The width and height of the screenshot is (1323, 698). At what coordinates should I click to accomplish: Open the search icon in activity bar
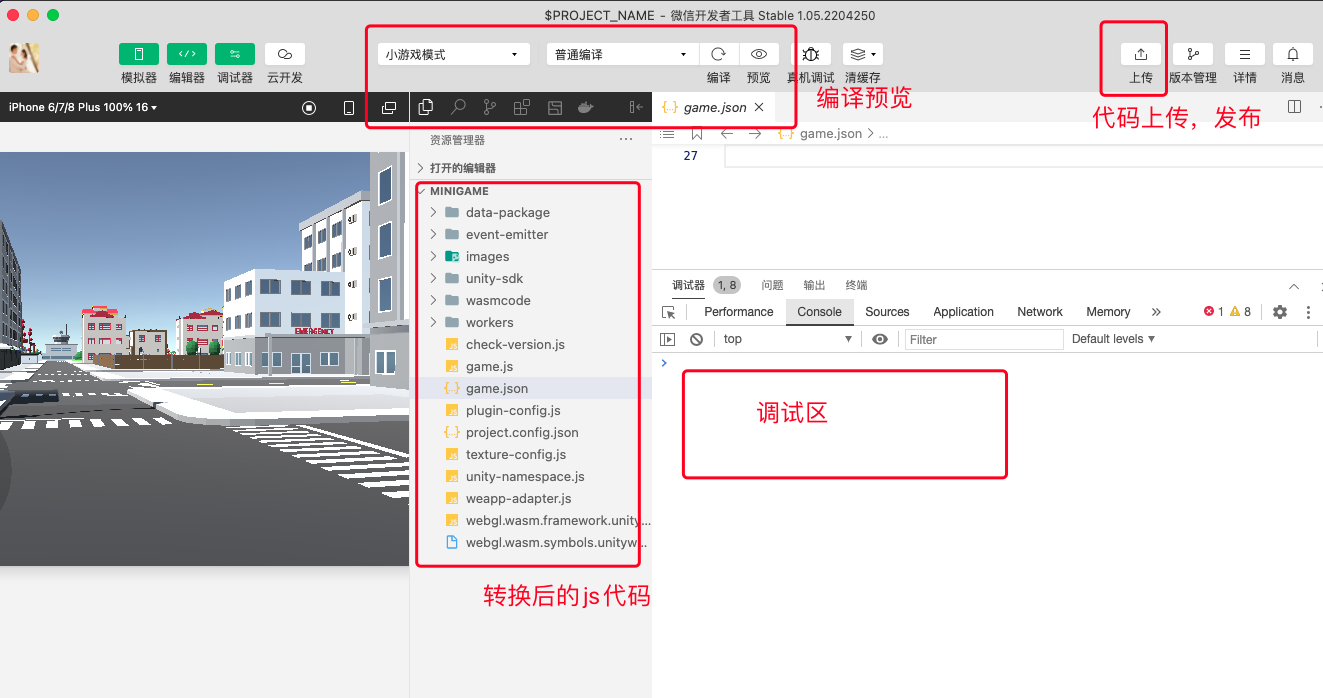pyautogui.click(x=458, y=107)
